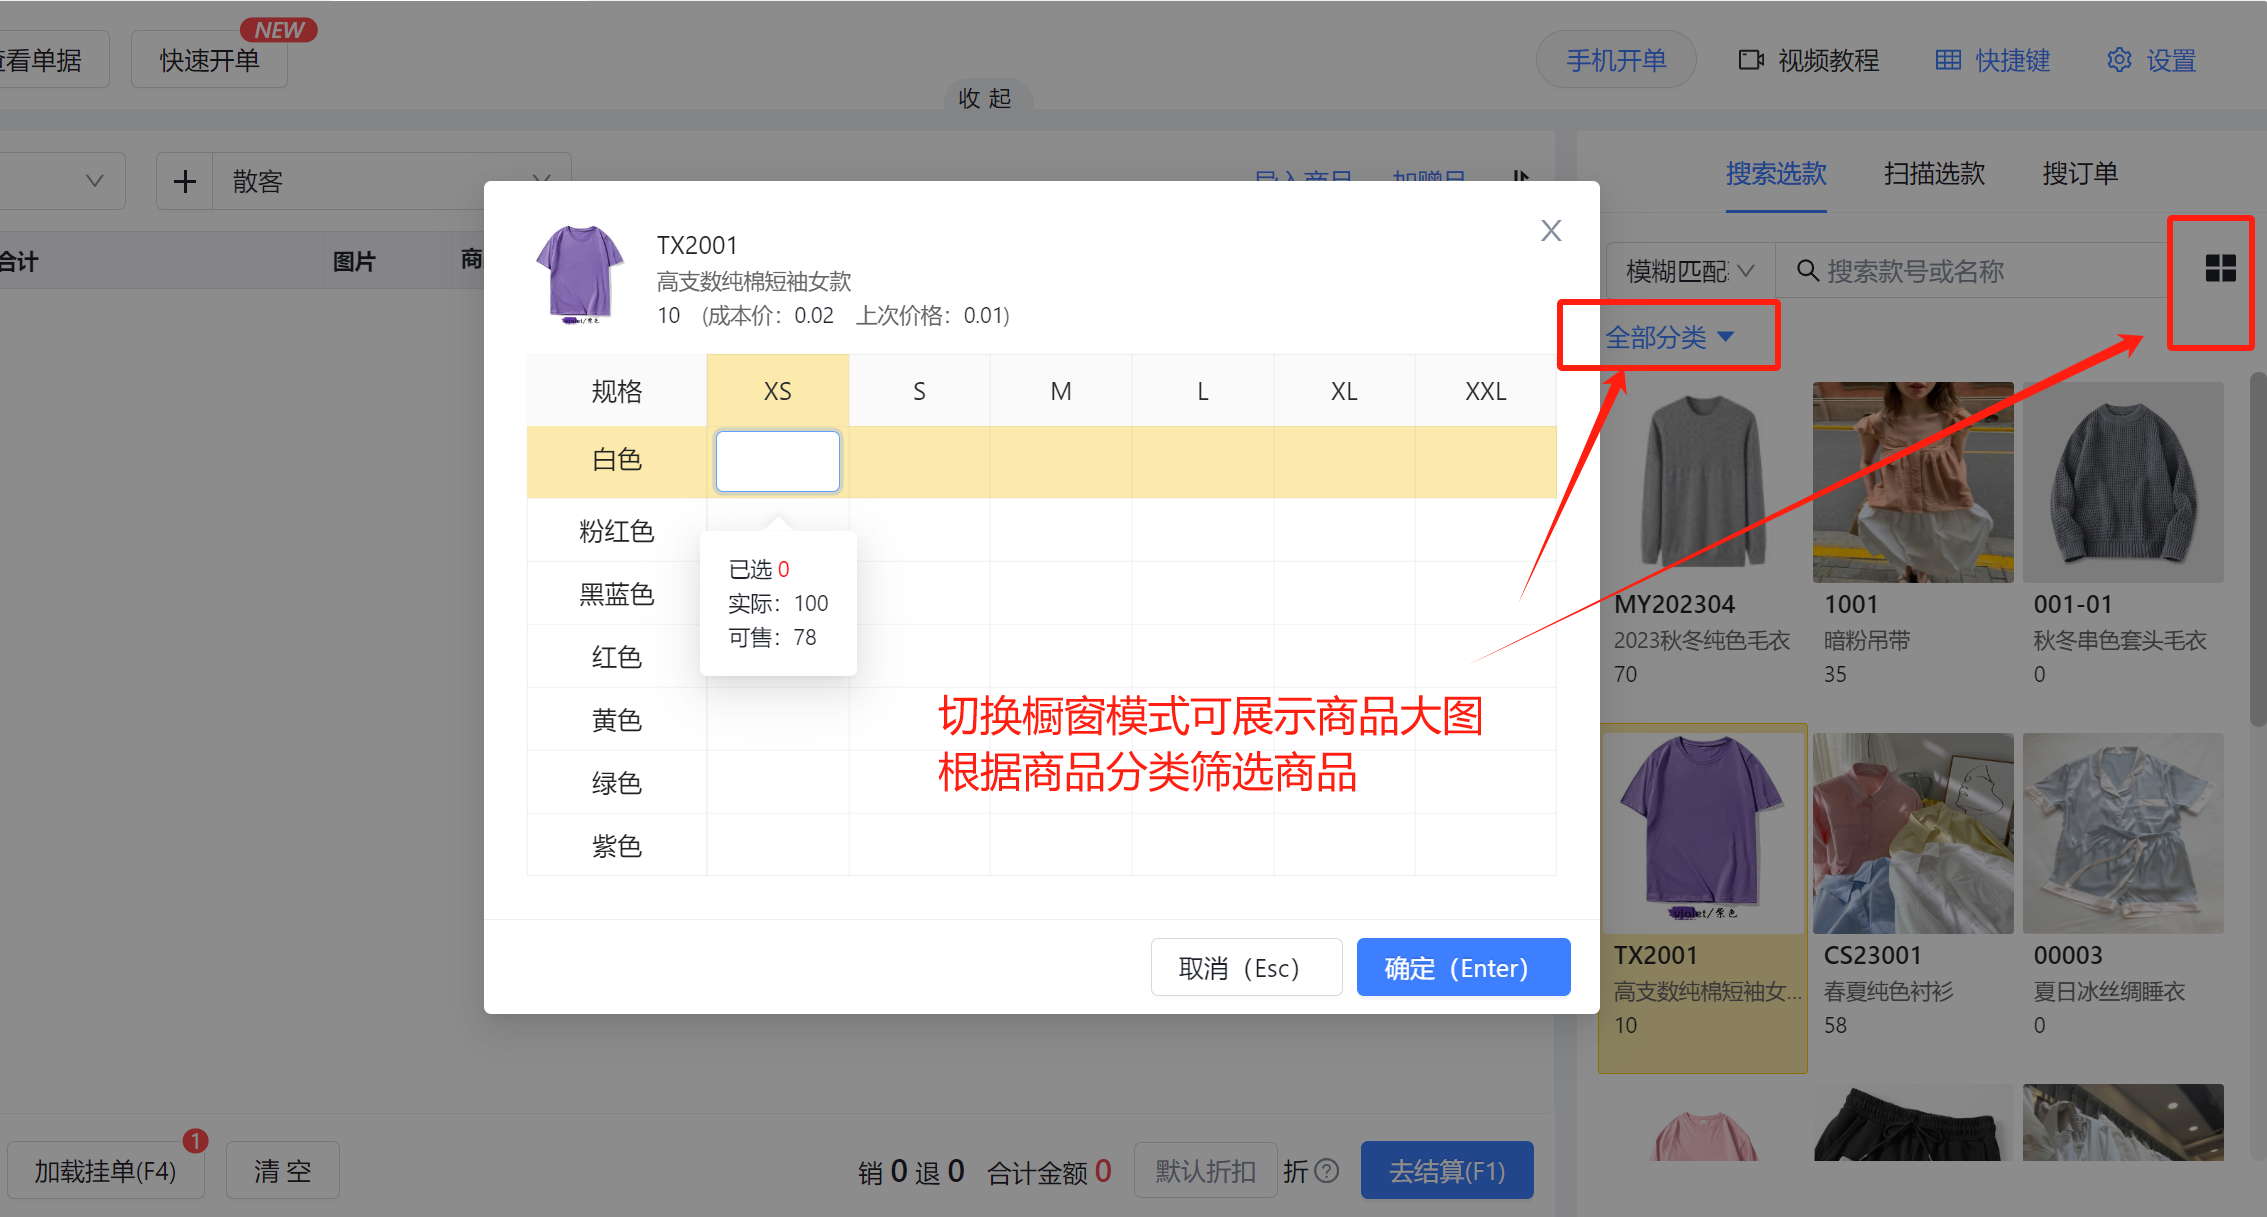Open the 快捷键 shortcuts panel
Image resolution: width=2267 pixels, height=1217 pixels.
1993,60
